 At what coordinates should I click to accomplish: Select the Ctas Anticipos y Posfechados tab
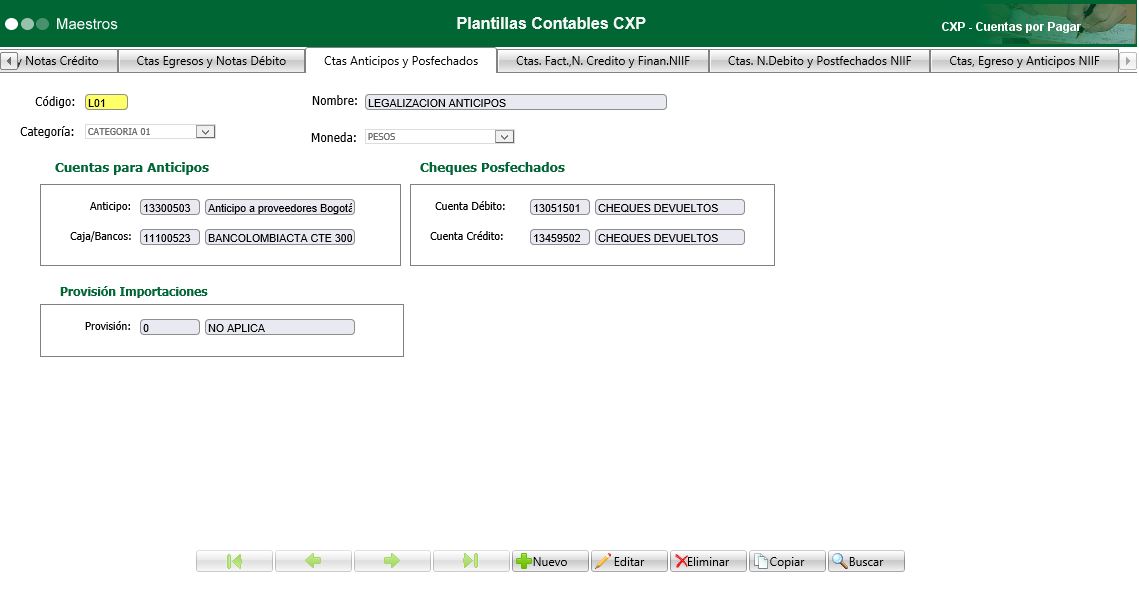[x=401, y=61]
